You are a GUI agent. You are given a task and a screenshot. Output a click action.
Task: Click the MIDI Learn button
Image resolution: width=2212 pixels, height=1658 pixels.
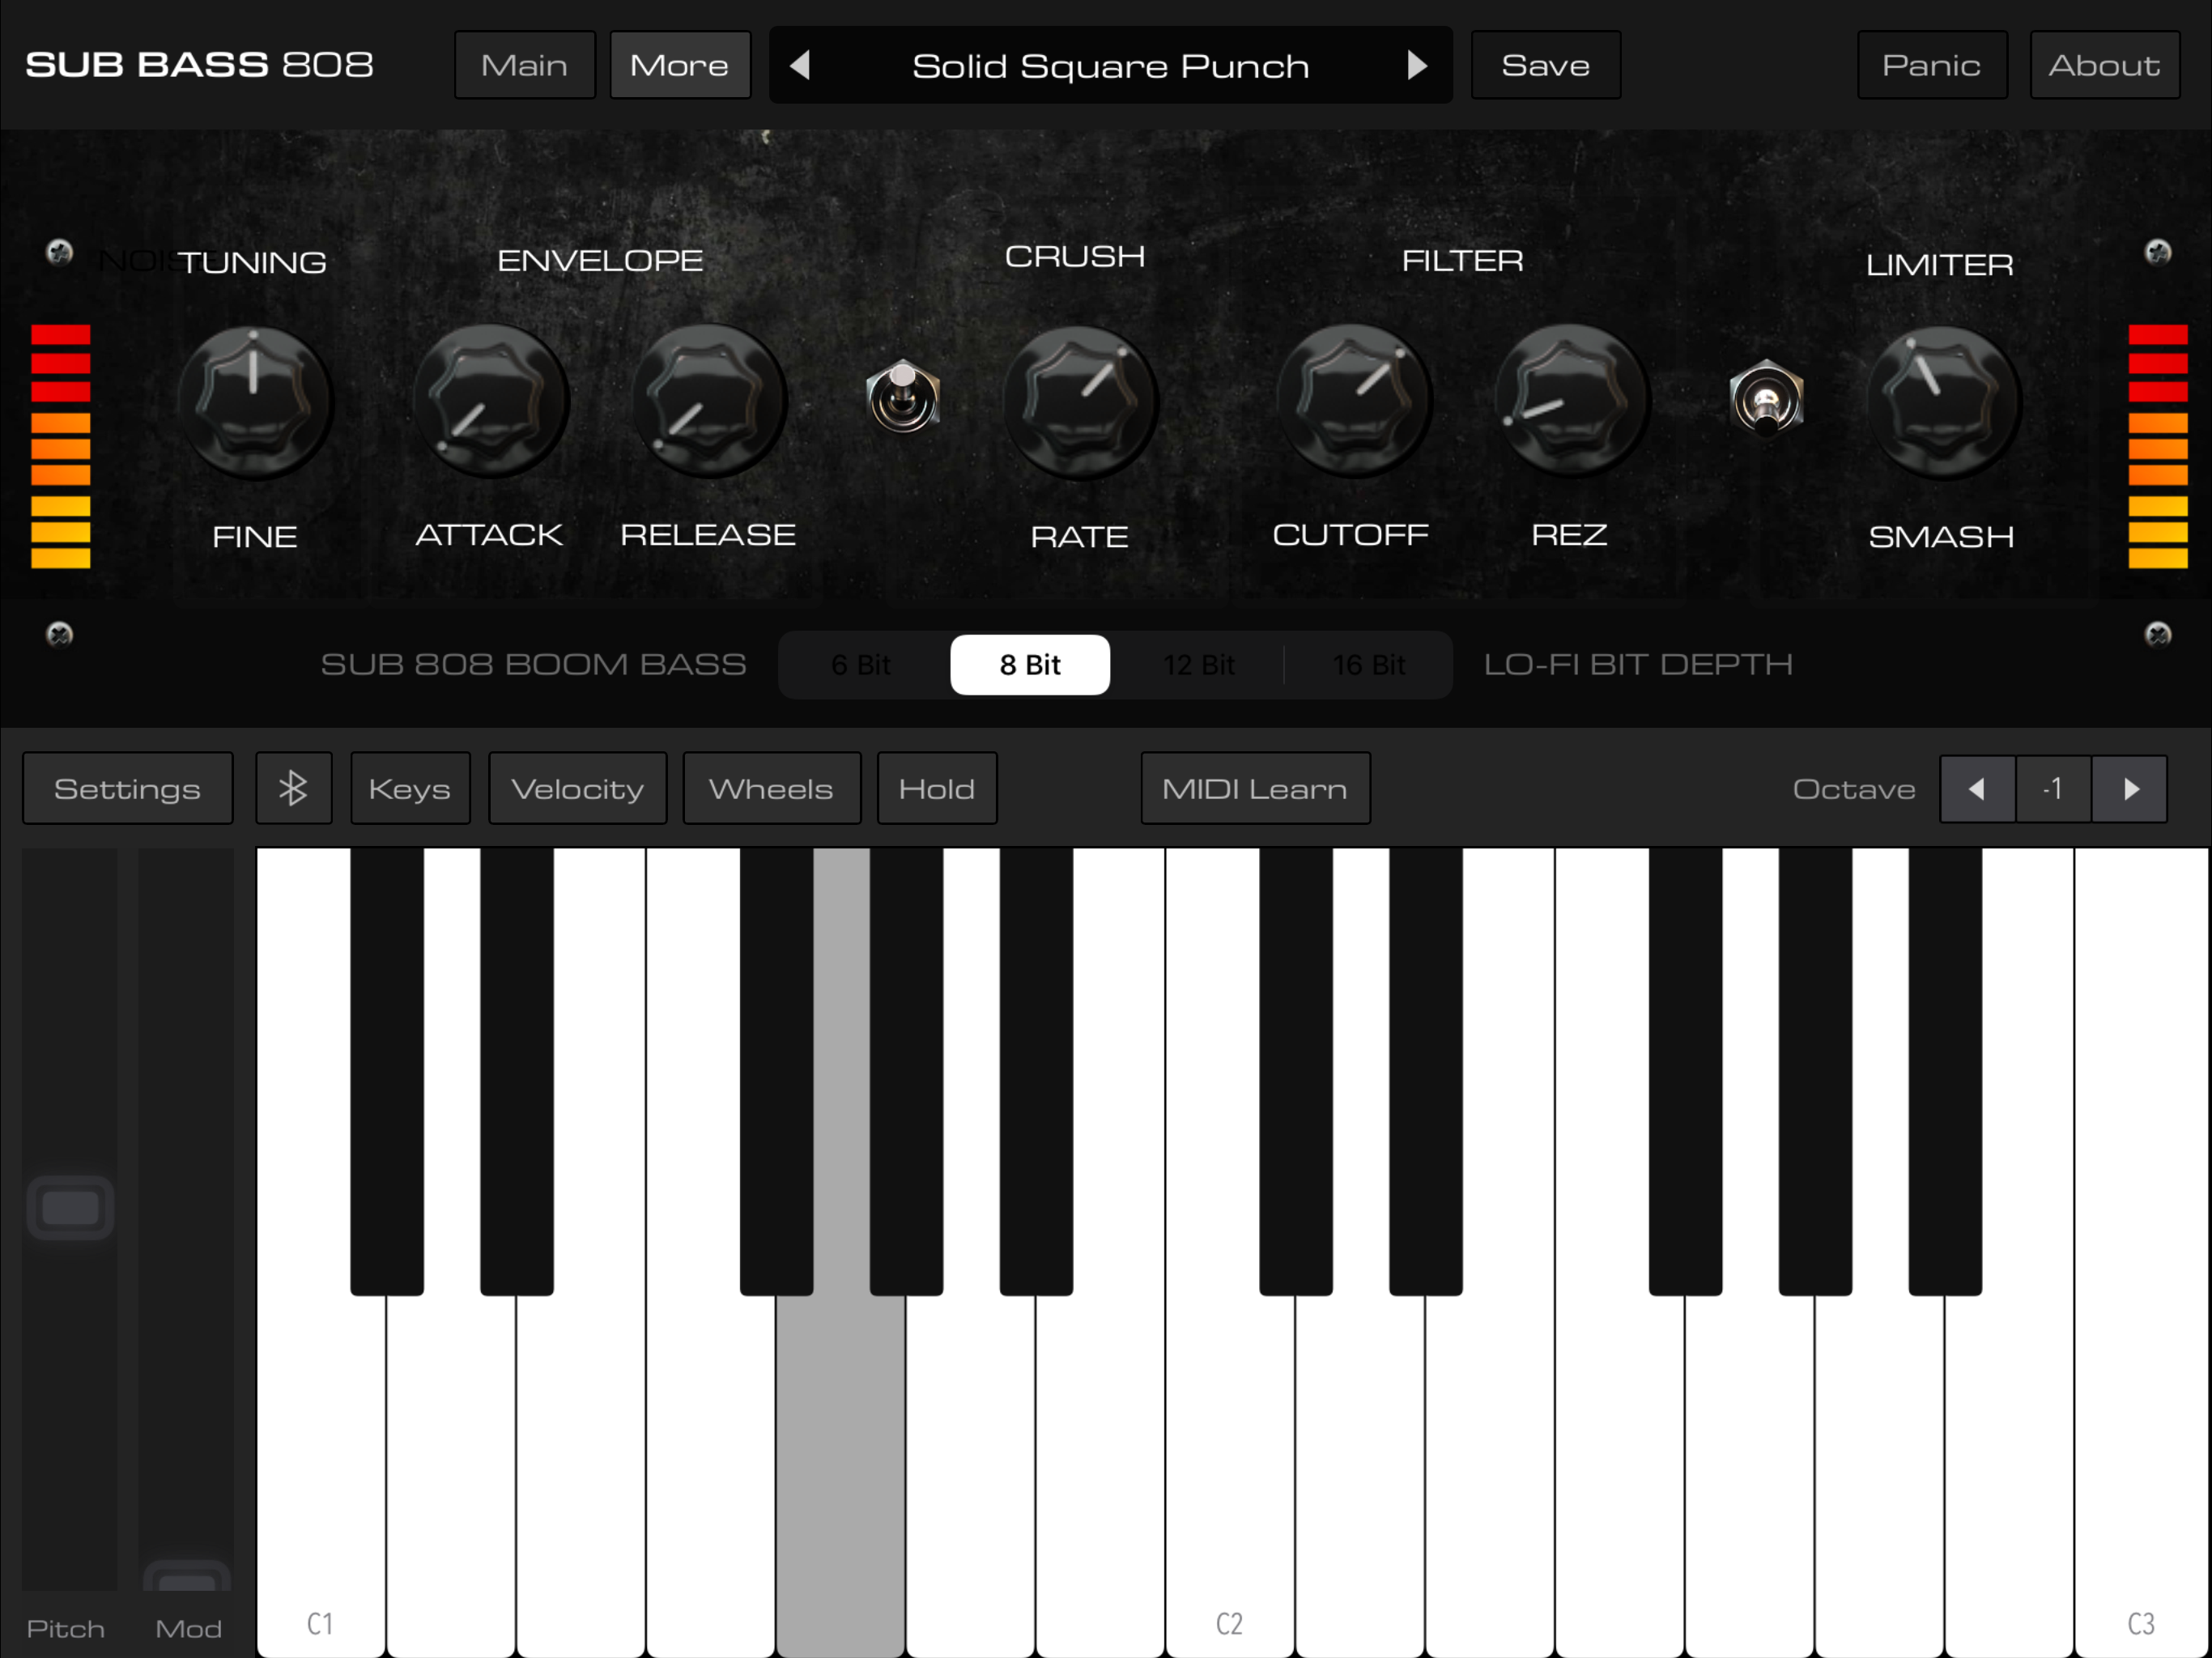(1254, 789)
